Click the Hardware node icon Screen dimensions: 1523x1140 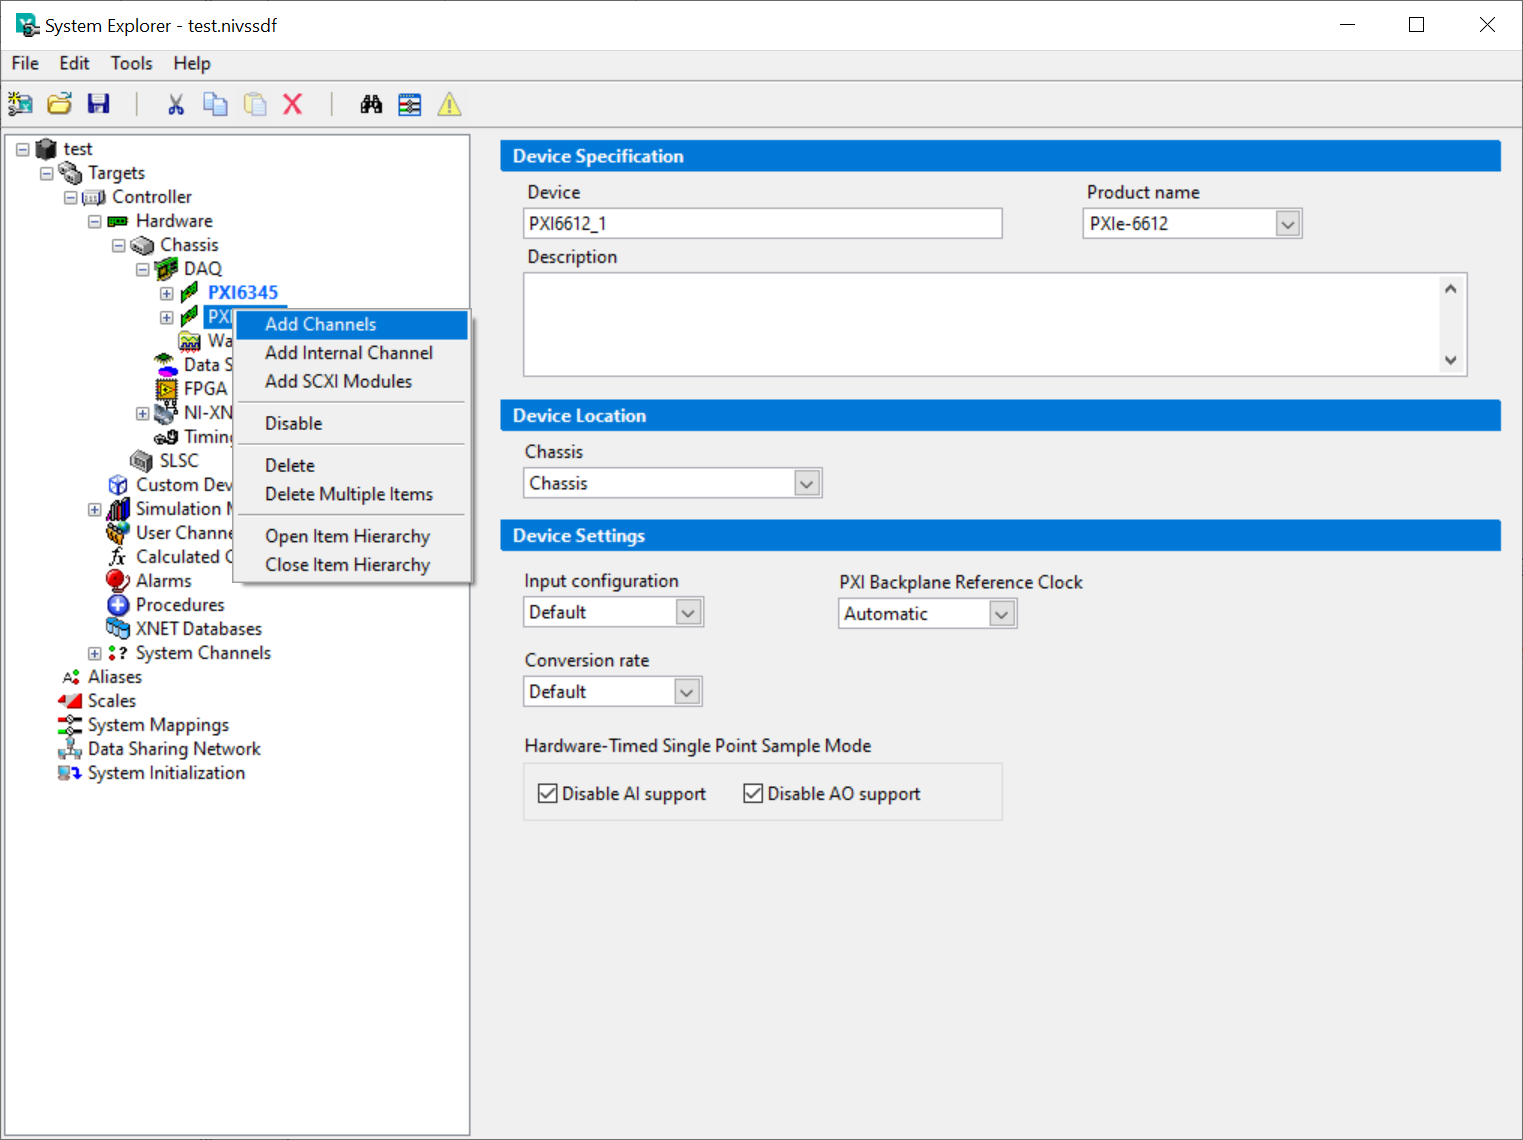click(x=118, y=221)
